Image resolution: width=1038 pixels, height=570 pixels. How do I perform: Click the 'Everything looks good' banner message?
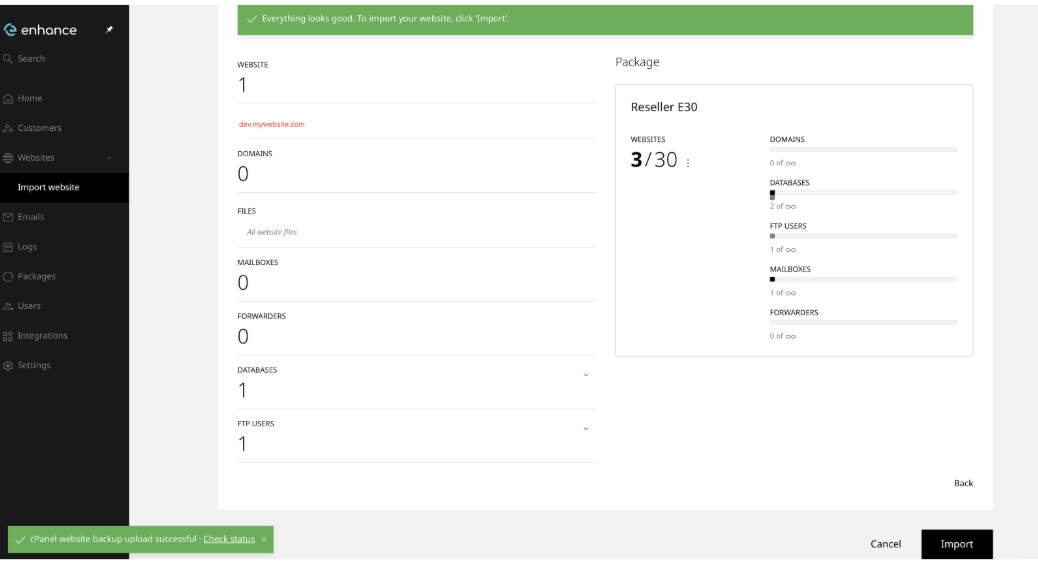(x=385, y=19)
